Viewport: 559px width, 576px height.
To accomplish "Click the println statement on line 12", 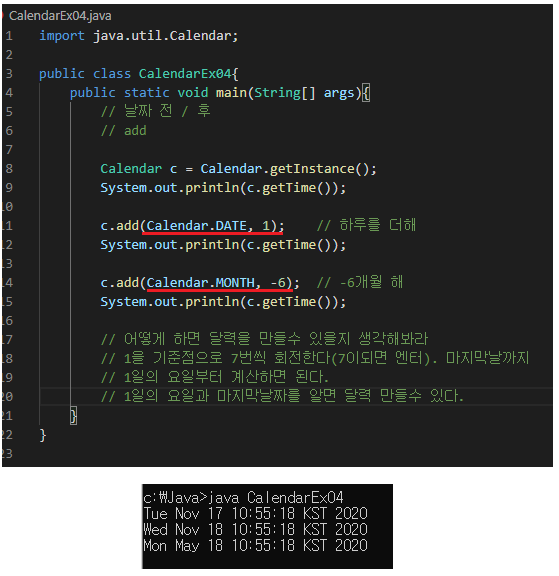I will (x=223, y=245).
